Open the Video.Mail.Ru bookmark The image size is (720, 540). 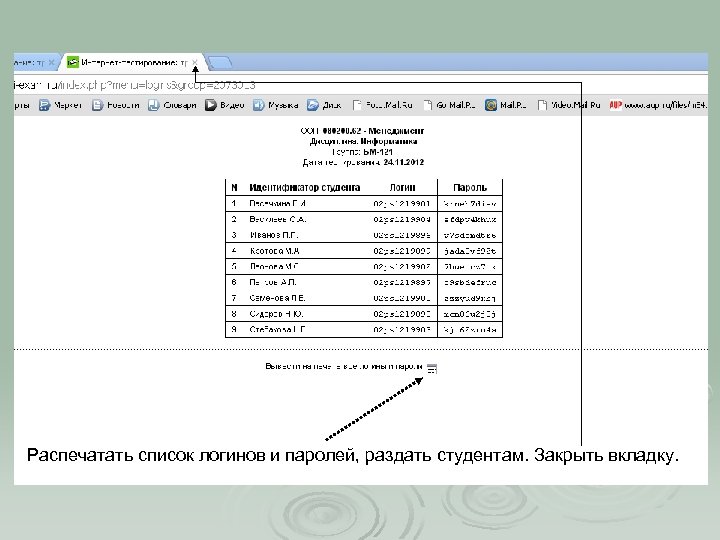tap(569, 105)
